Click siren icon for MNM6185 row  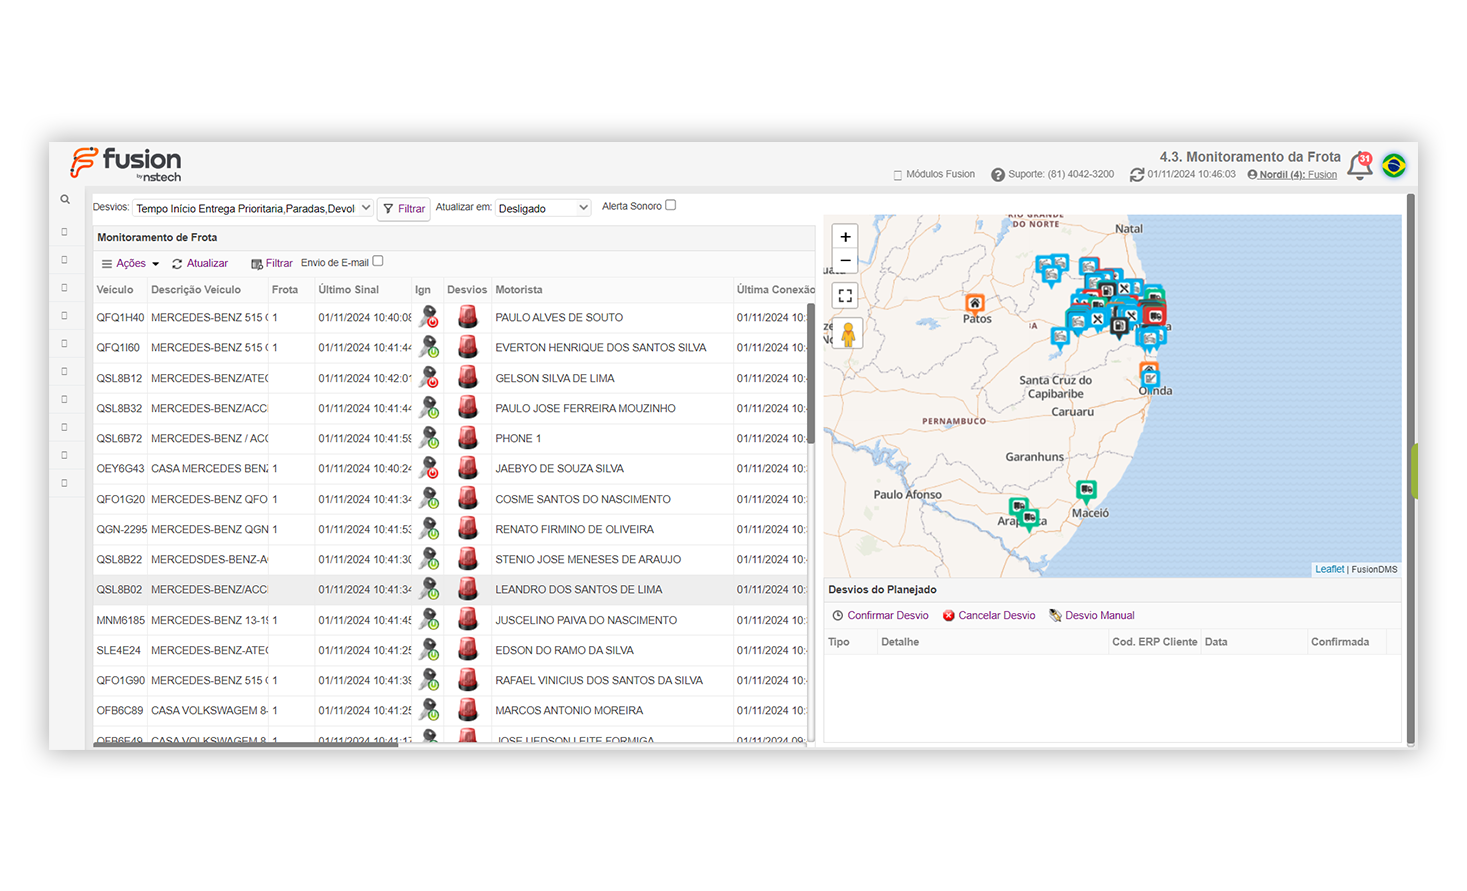point(467,620)
